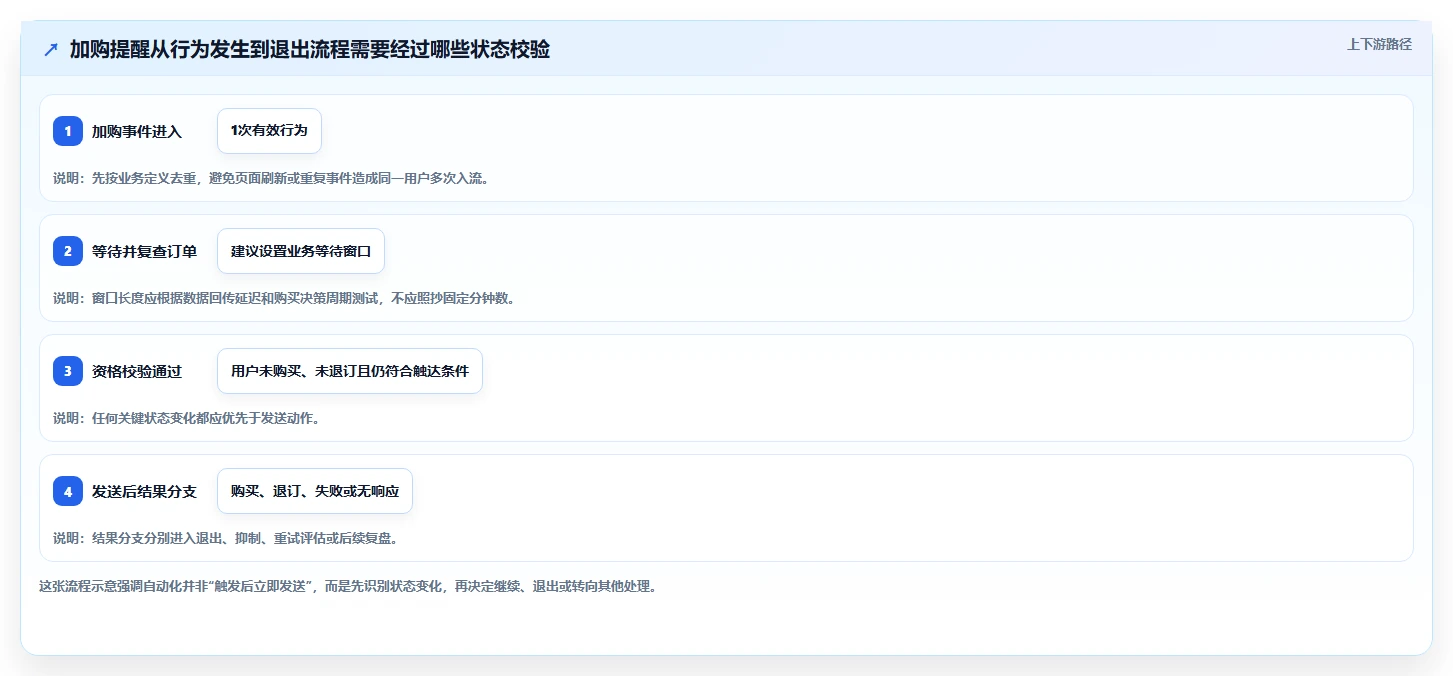1453x676 pixels.
Task: Select the 1次有效行为 chip
Action: (x=269, y=131)
